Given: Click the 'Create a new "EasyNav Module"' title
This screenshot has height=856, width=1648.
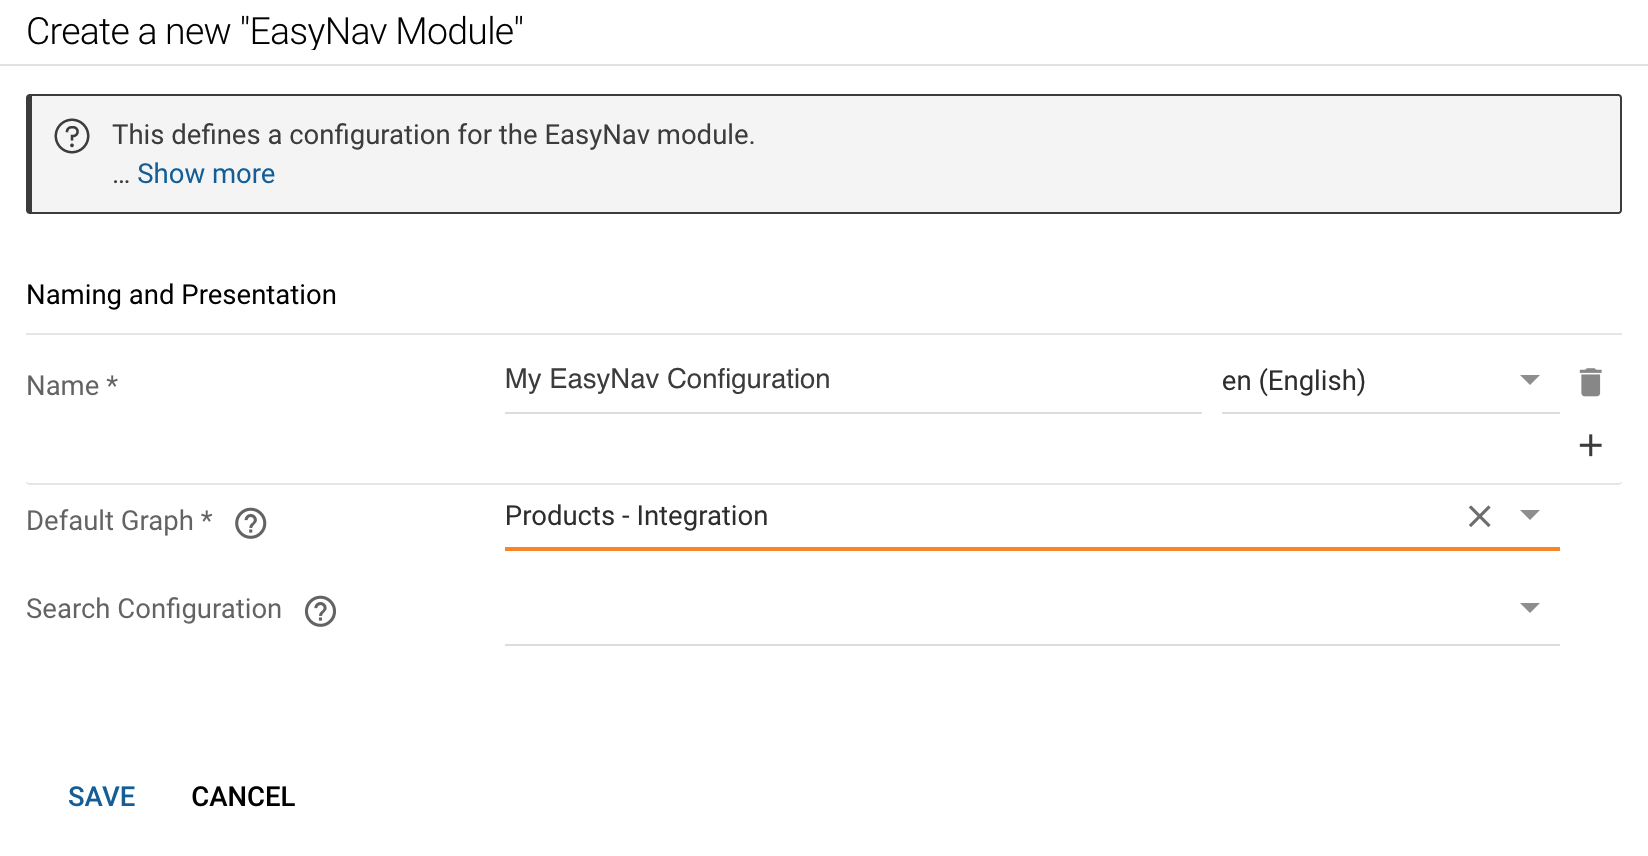Looking at the screenshot, I should pos(275,32).
